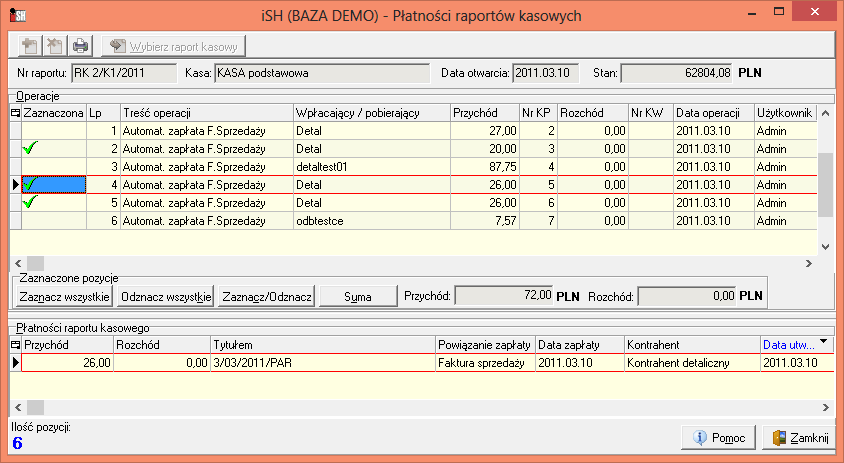
Task: Click the Stan field showing 62804,08
Action: click(677, 73)
